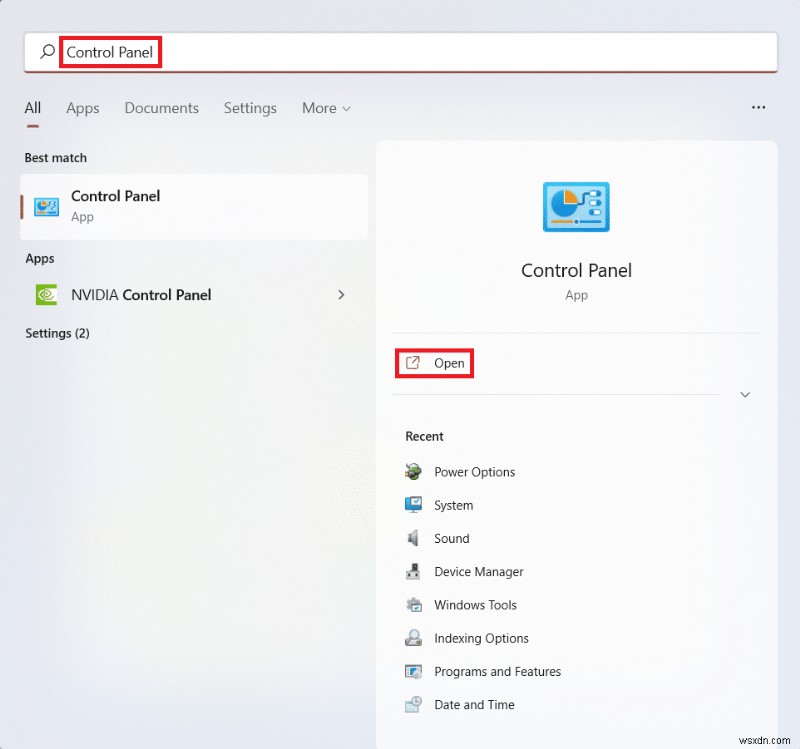Expand NVIDIA Control Panel options chevron

(341, 295)
